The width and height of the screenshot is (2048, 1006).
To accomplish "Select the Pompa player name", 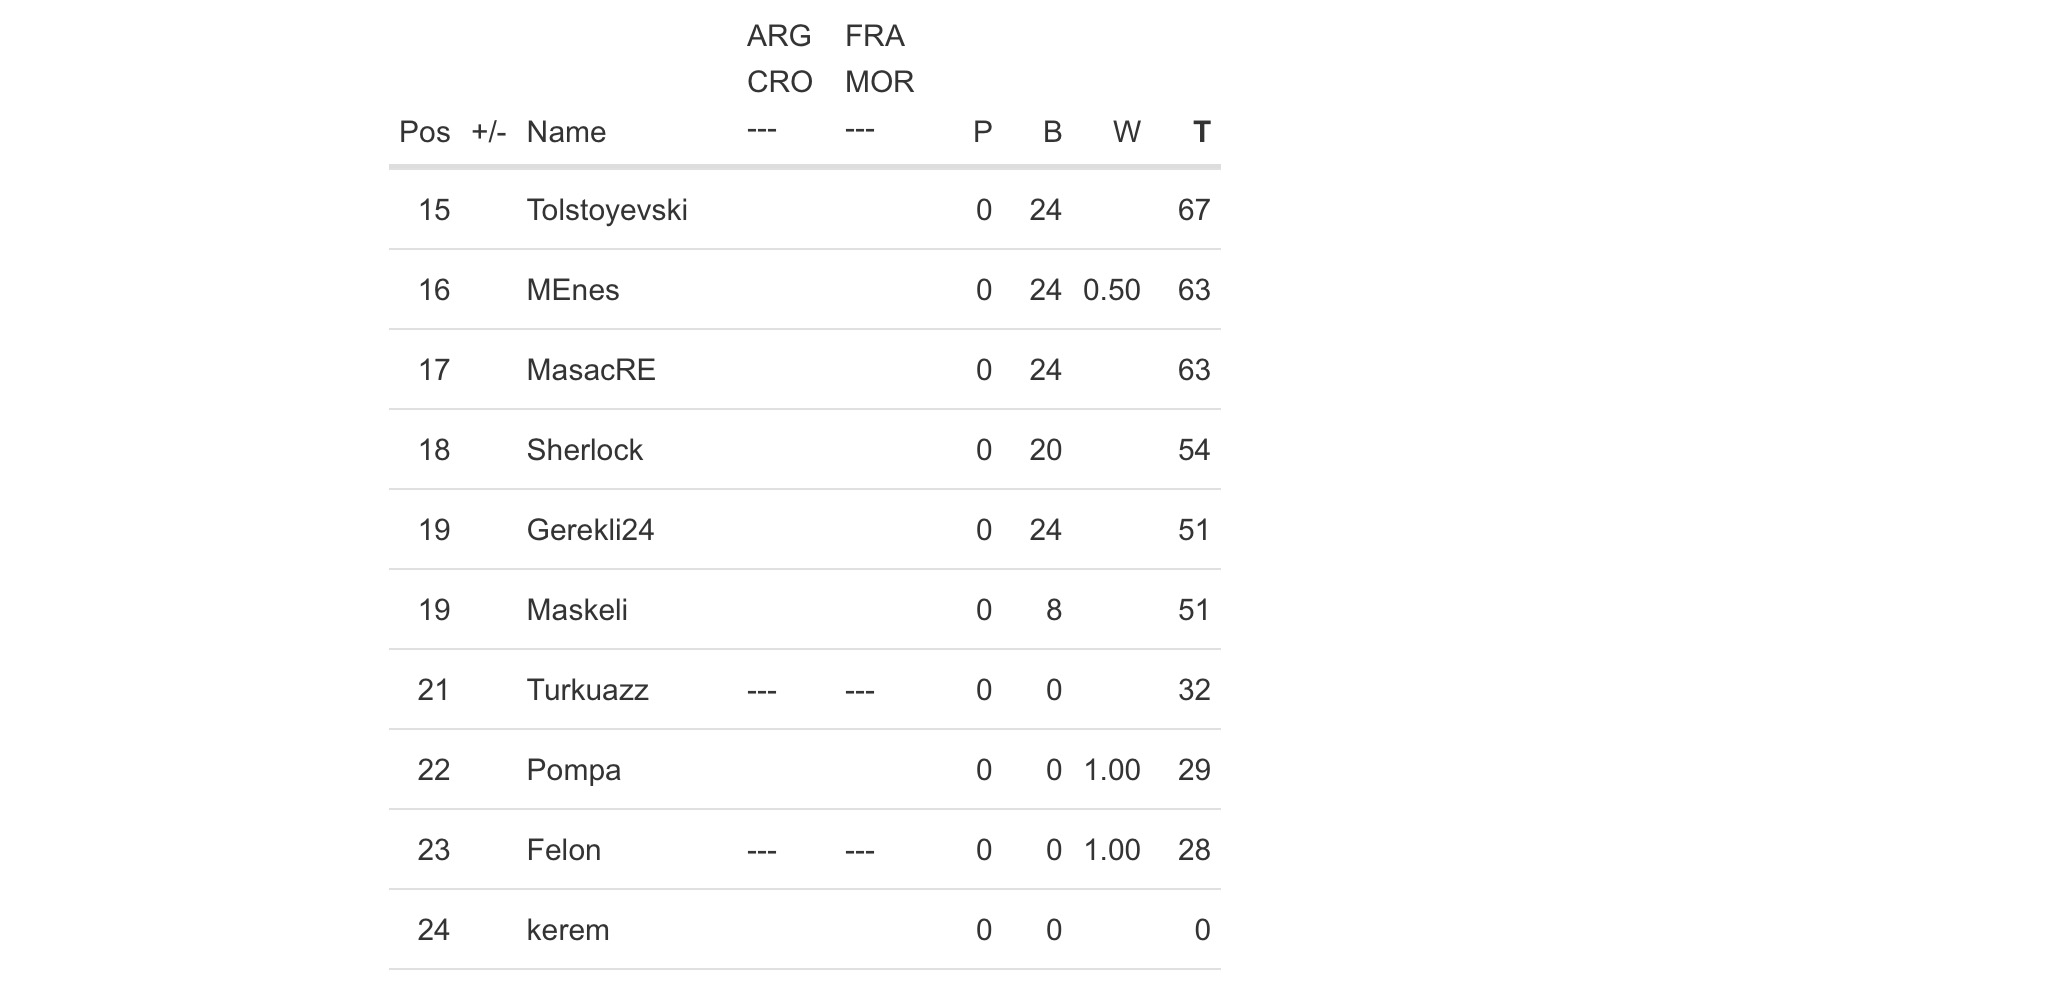I will tap(573, 770).
